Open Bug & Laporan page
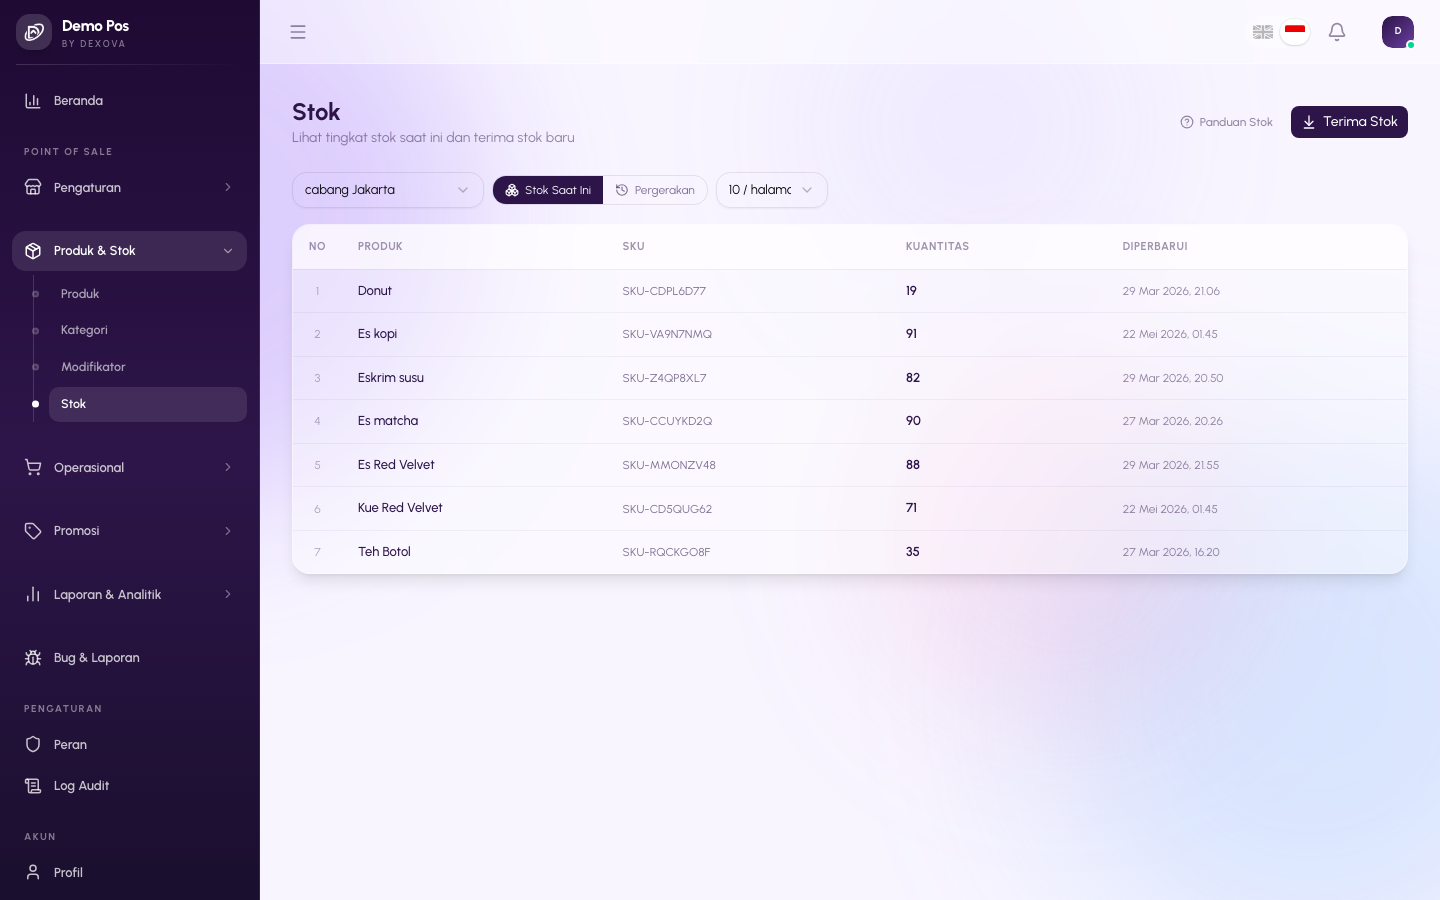 coord(129,658)
